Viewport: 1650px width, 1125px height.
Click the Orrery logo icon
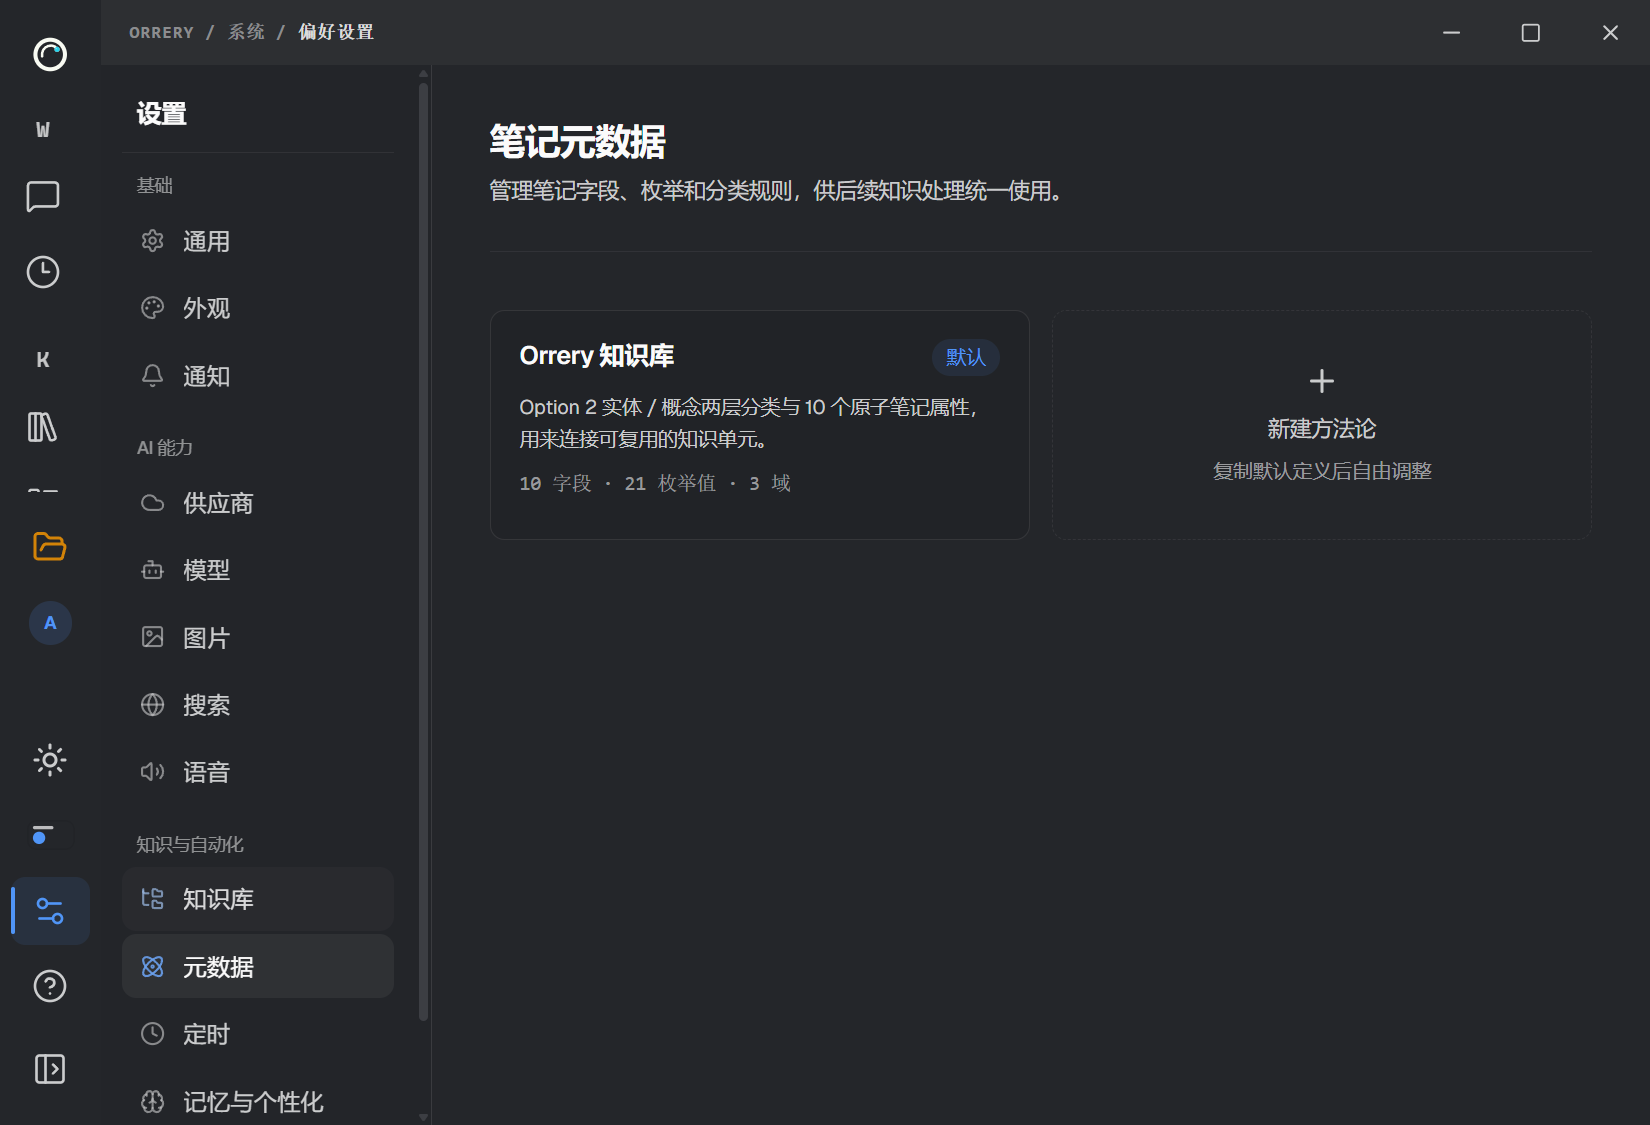(x=50, y=54)
